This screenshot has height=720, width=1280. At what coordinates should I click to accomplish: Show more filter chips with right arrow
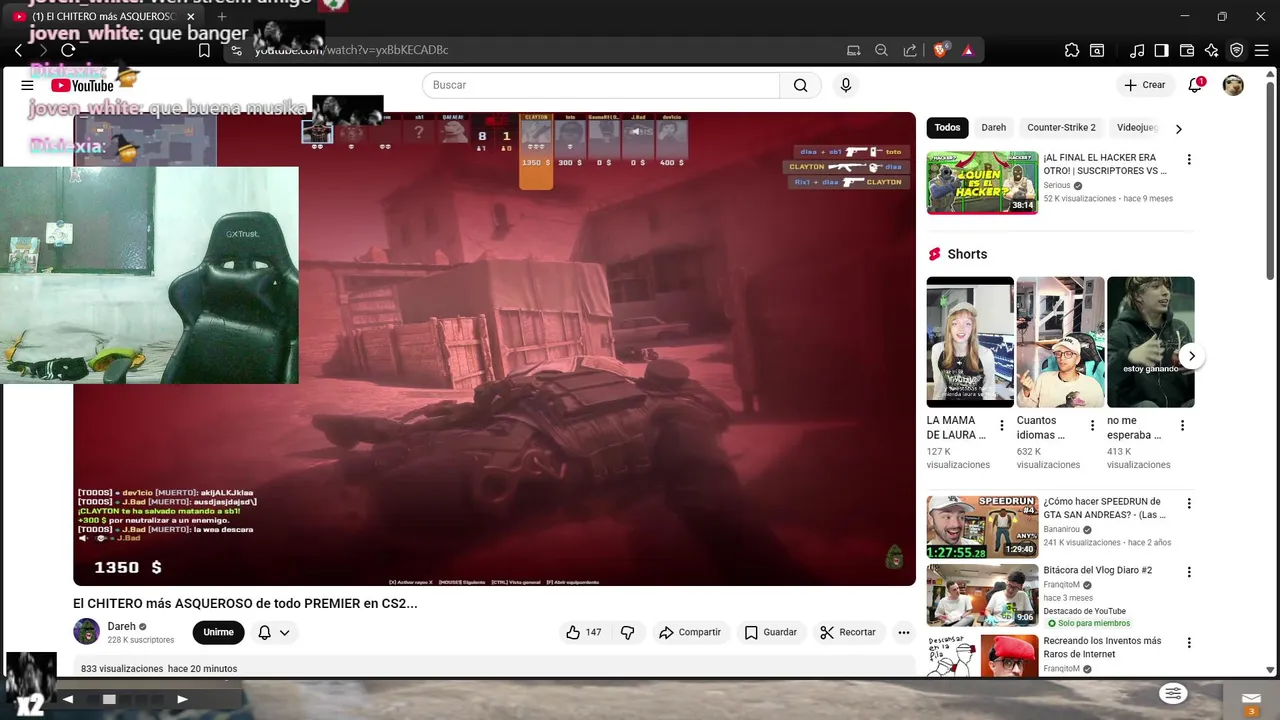pos(1178,128)
